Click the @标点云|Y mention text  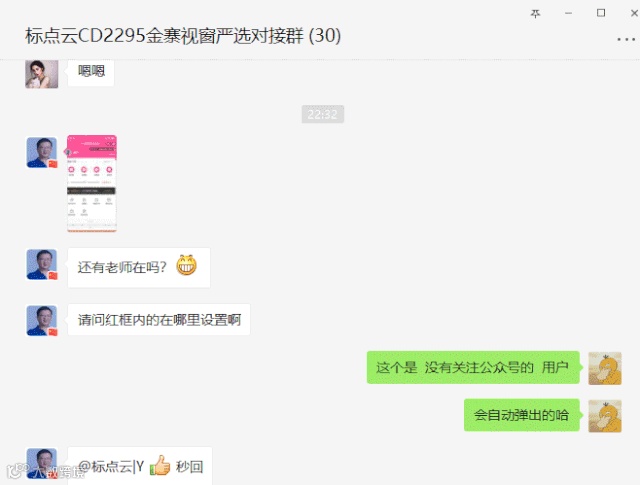pyautogui.click(x=111, y=466)
